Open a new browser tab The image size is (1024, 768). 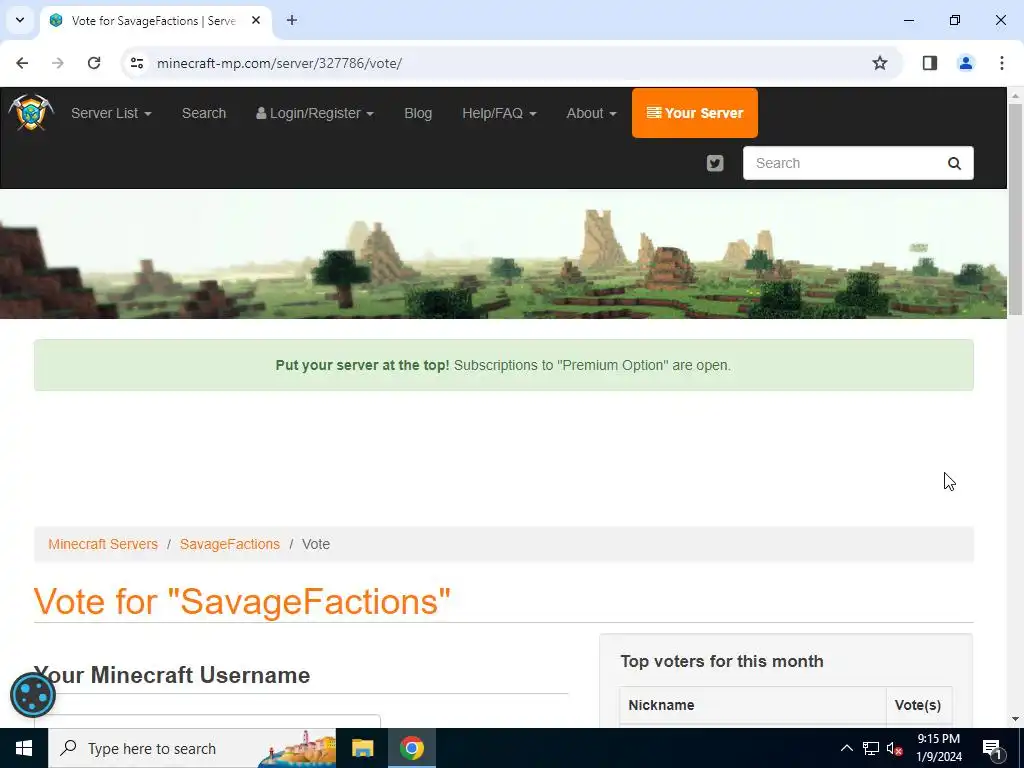pyautogui.click(x=292, y=20)
